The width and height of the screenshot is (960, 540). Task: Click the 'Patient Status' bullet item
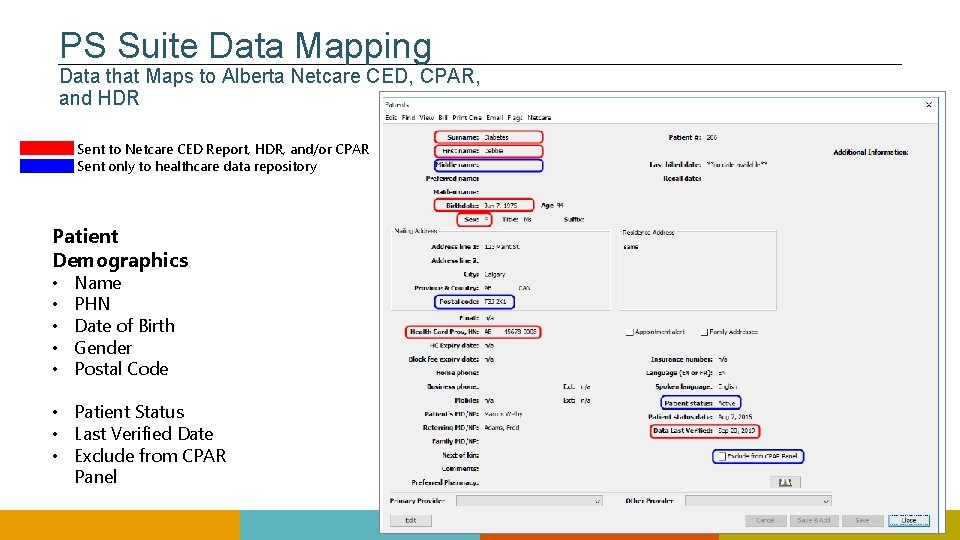click(x=129, y=411)
